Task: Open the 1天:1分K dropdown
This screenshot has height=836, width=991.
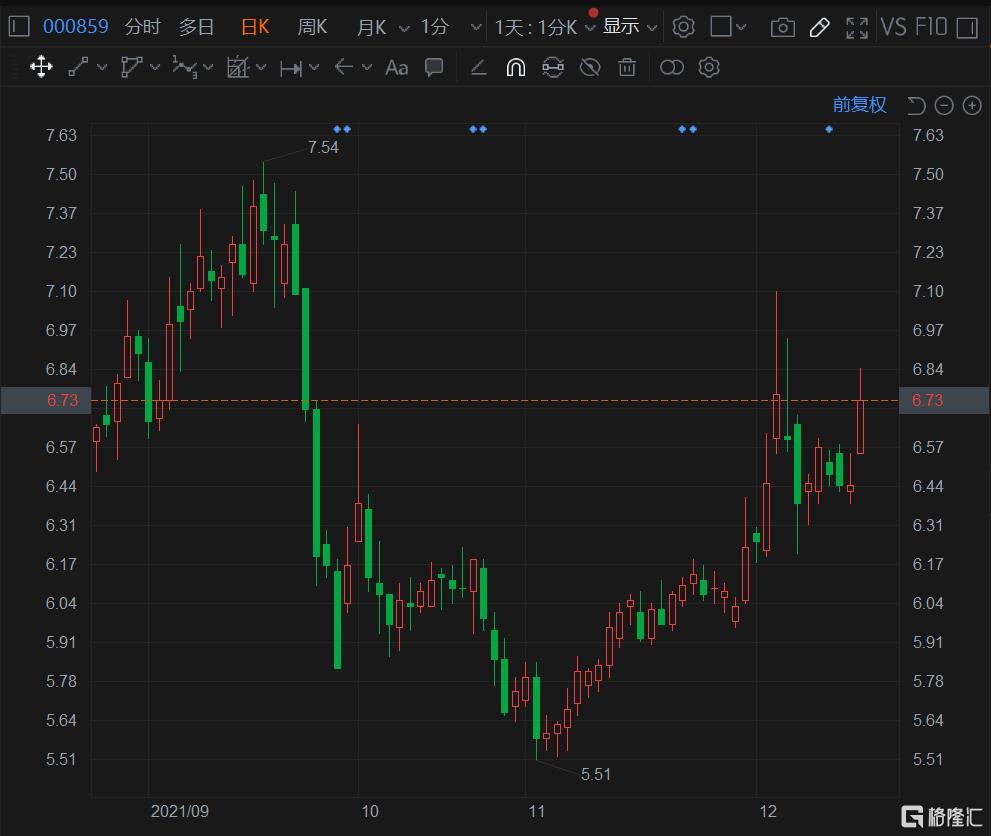Action: 545,27
